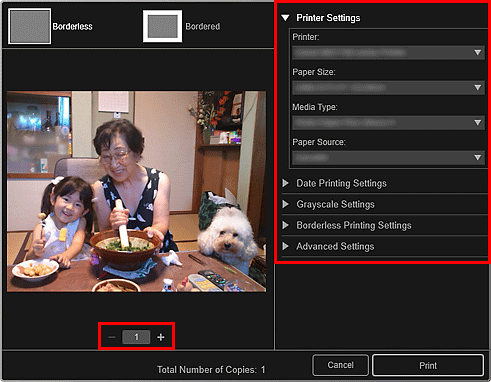Click the Borderless label

(x=72, y=26)
